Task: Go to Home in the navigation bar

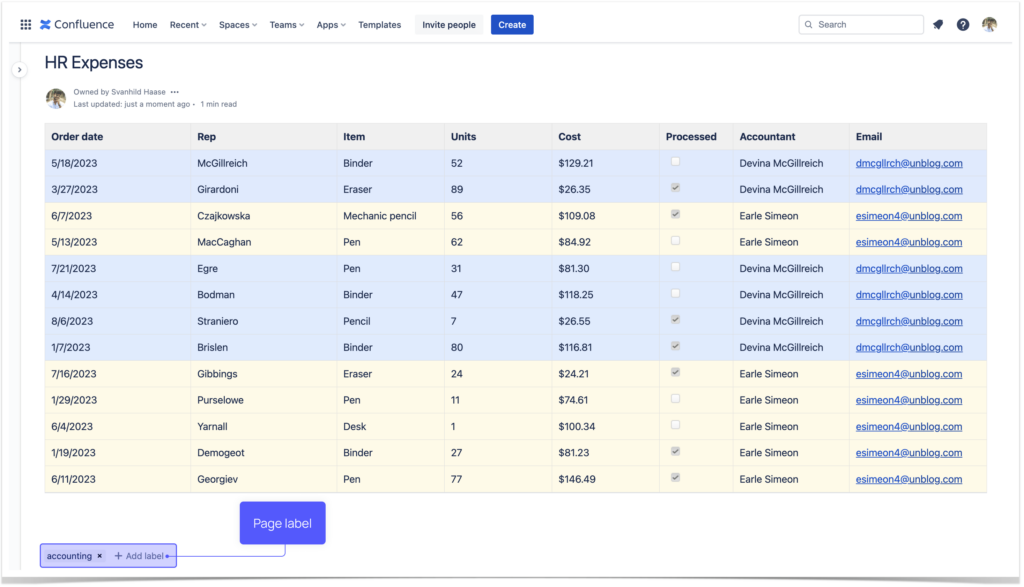Action: pyautogui.click(x=144, y=24)
